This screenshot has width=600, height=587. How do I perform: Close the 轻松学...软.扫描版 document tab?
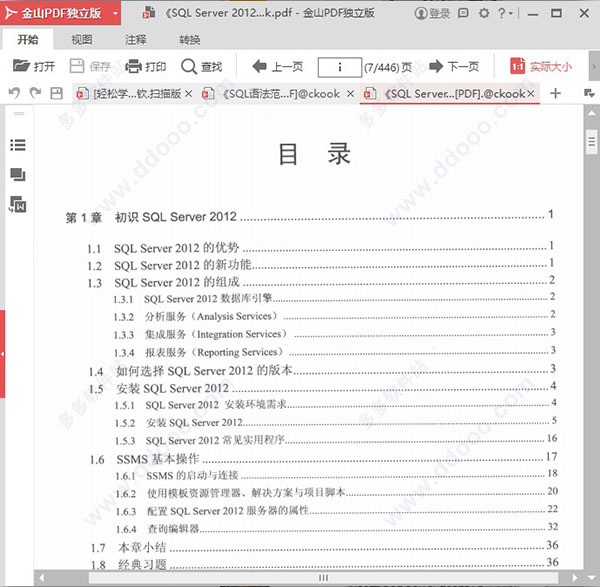tap(189, 93)
